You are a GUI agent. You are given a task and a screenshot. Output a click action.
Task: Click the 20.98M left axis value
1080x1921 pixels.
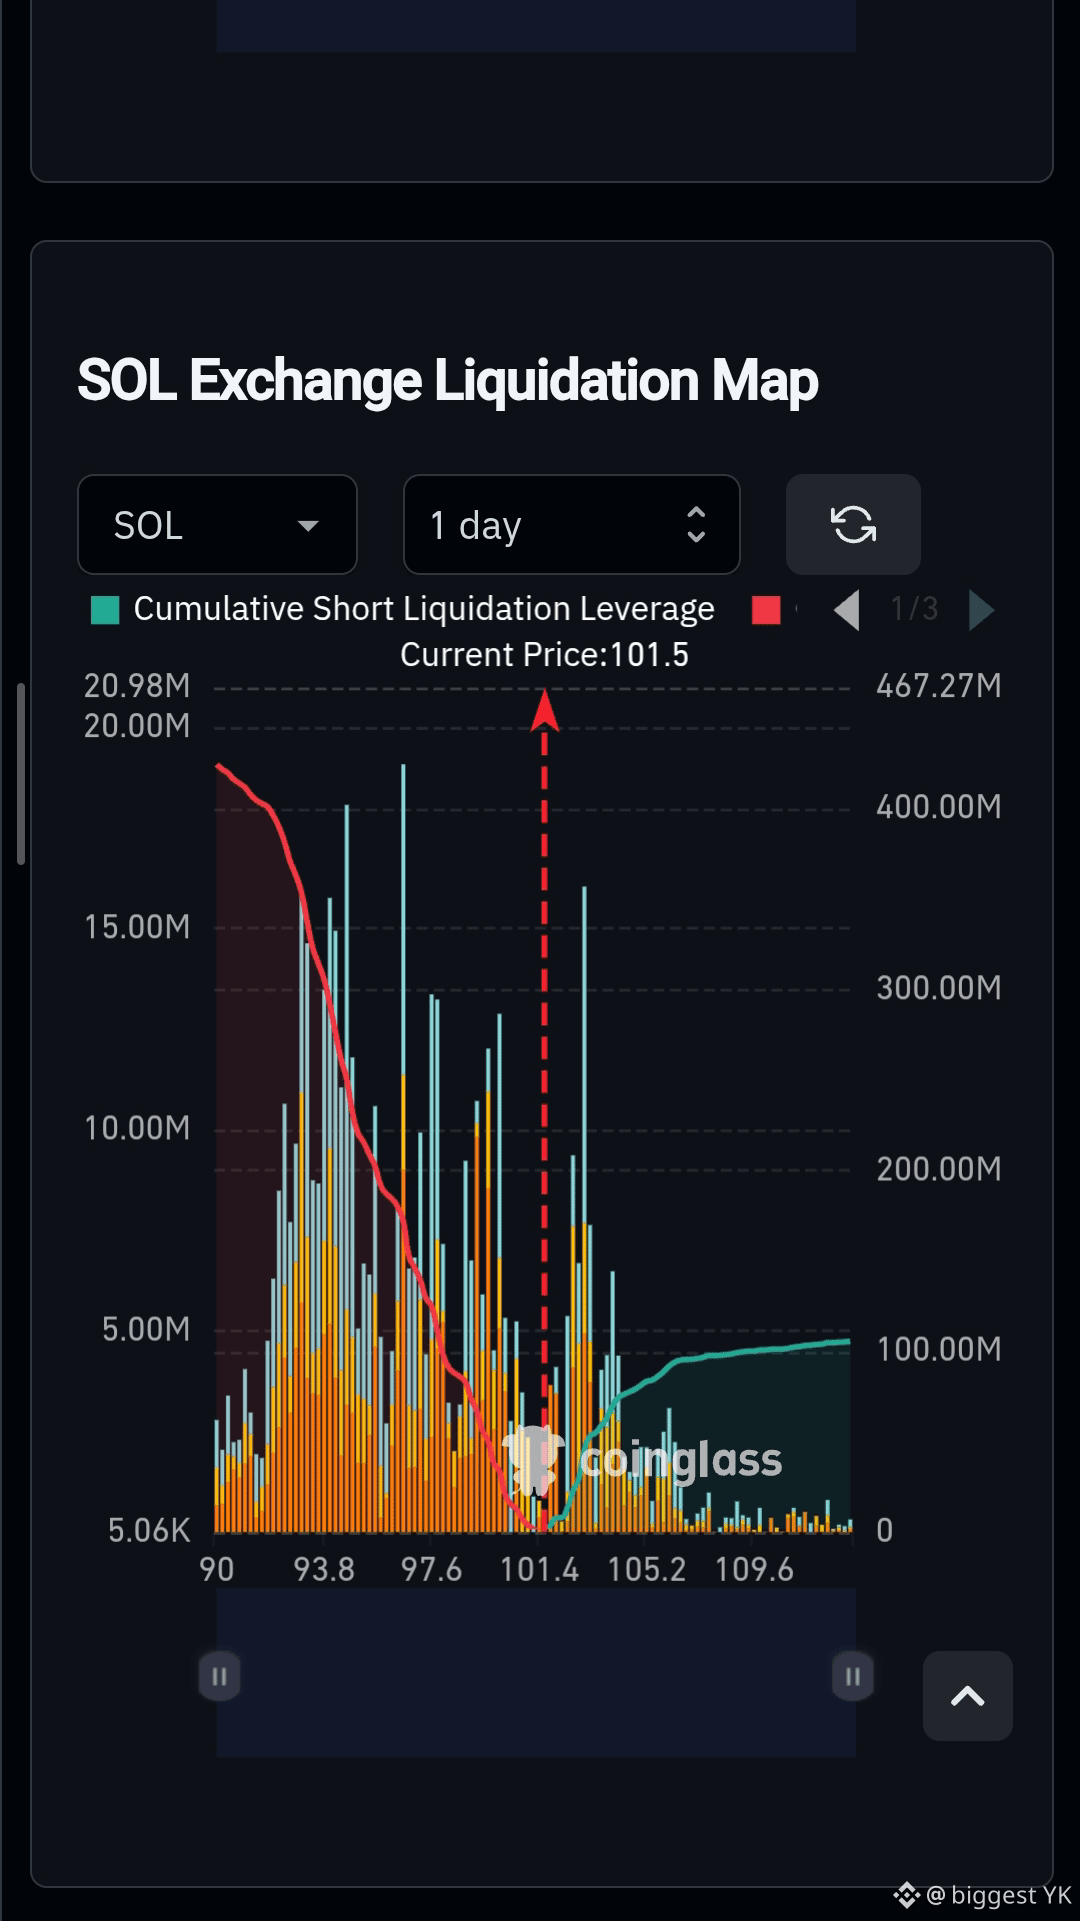pyautogui.click(x=137, y=686)
